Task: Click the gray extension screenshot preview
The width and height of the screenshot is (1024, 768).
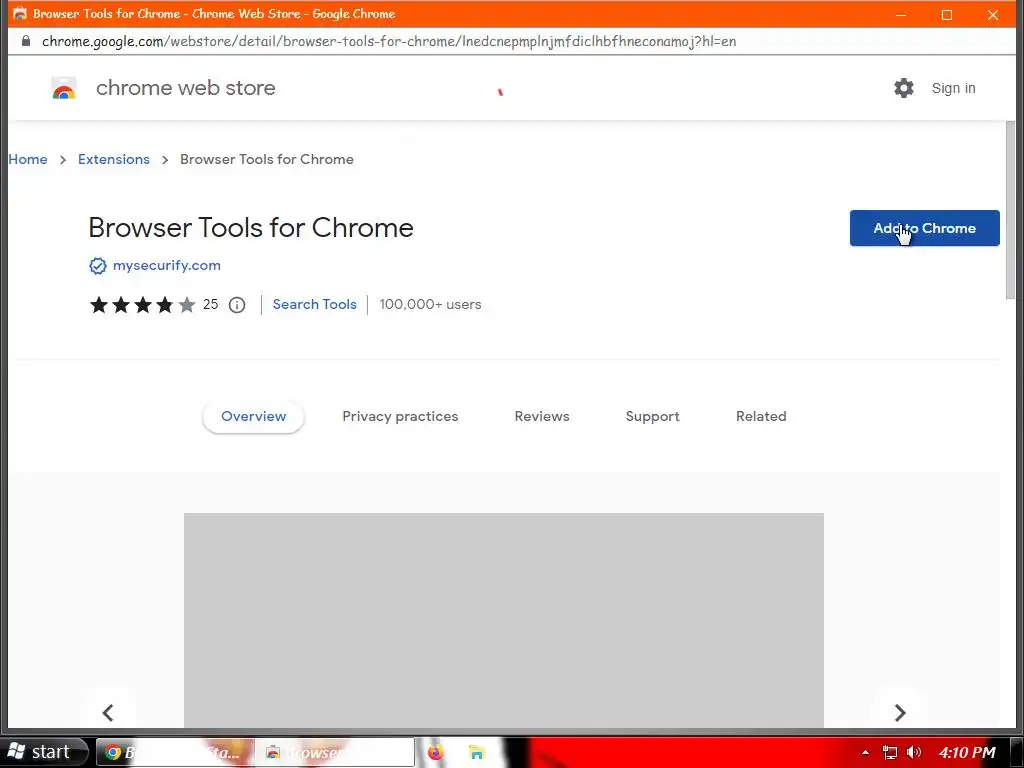Action: coord(504,620)
